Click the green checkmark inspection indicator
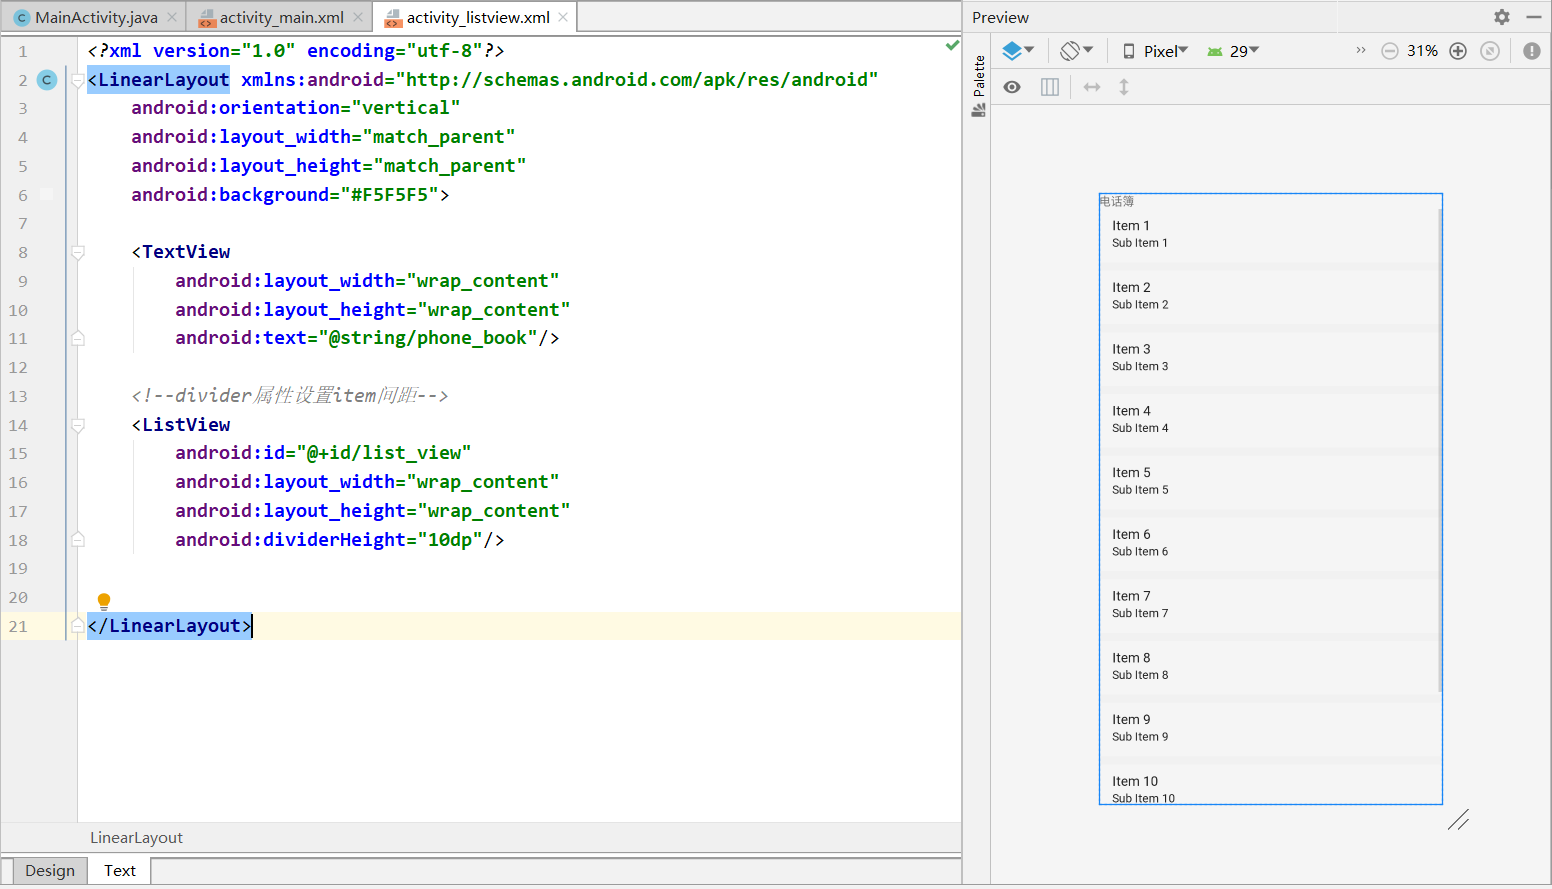The height and width of the screenshot is (889, 1552). [x=952, y=45]
